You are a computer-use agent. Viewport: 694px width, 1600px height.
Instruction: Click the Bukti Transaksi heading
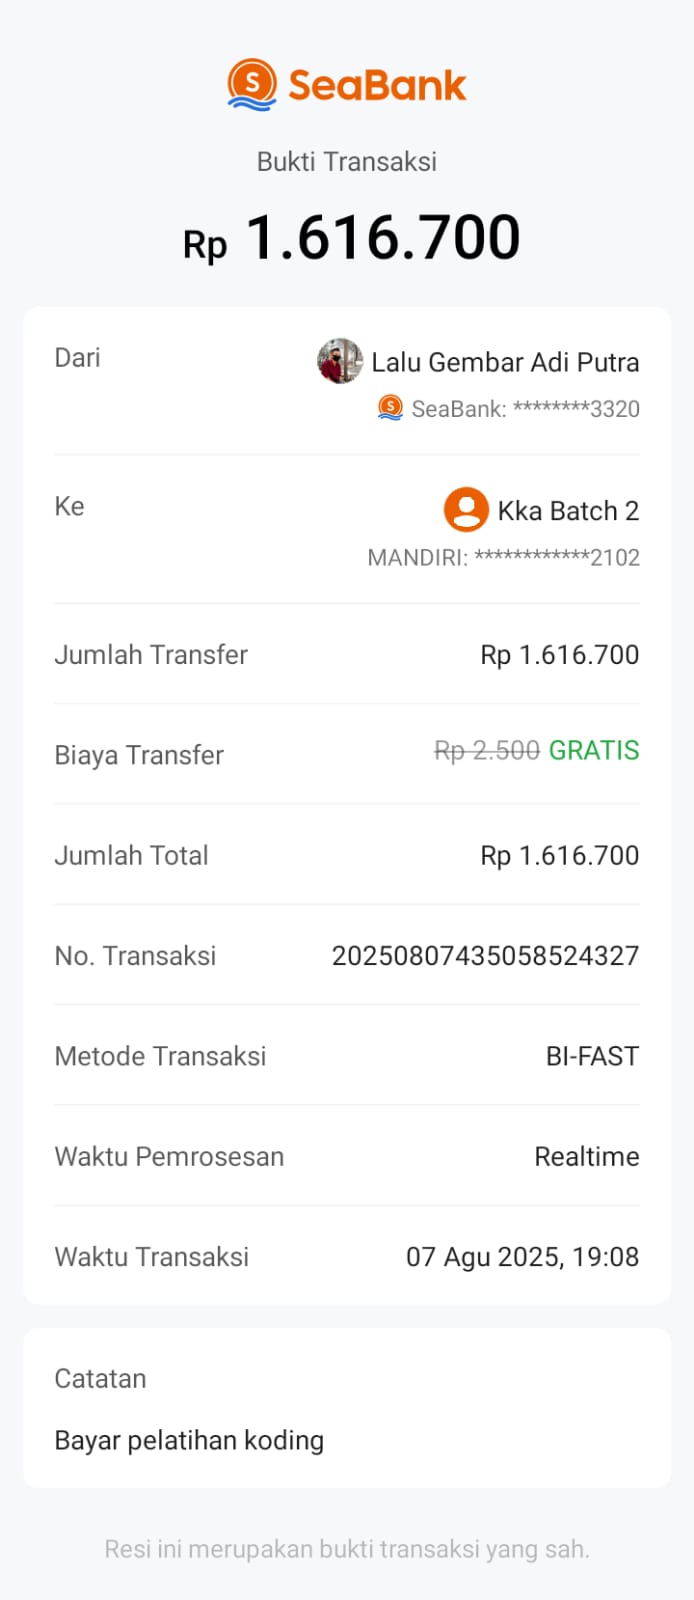point(347,162)
